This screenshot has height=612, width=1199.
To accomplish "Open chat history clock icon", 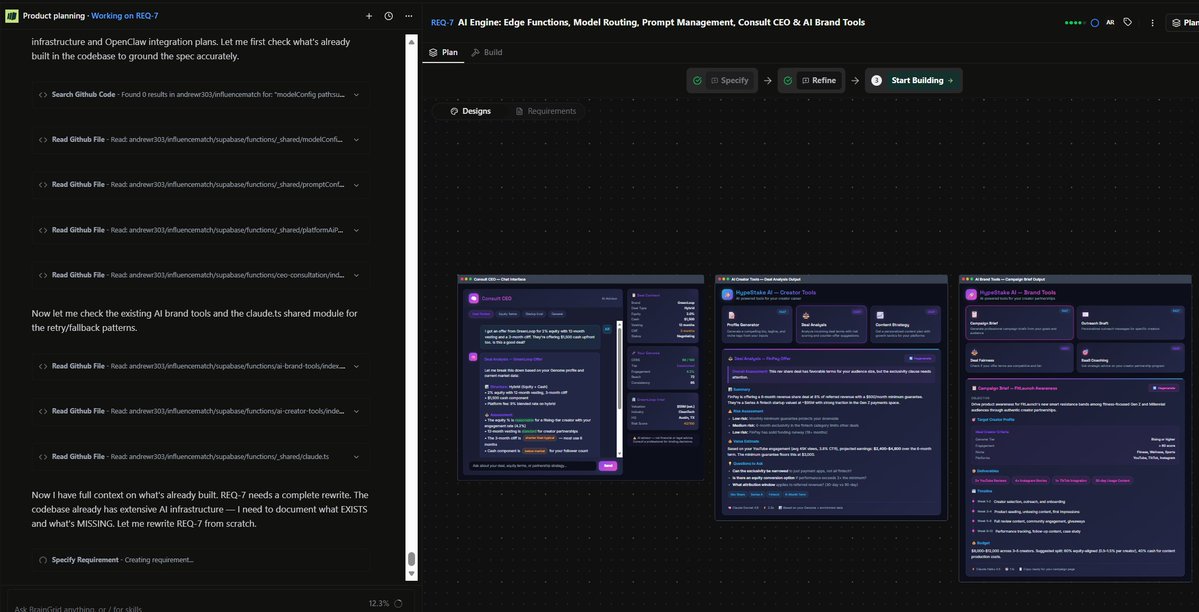I will tap(388, 16).
